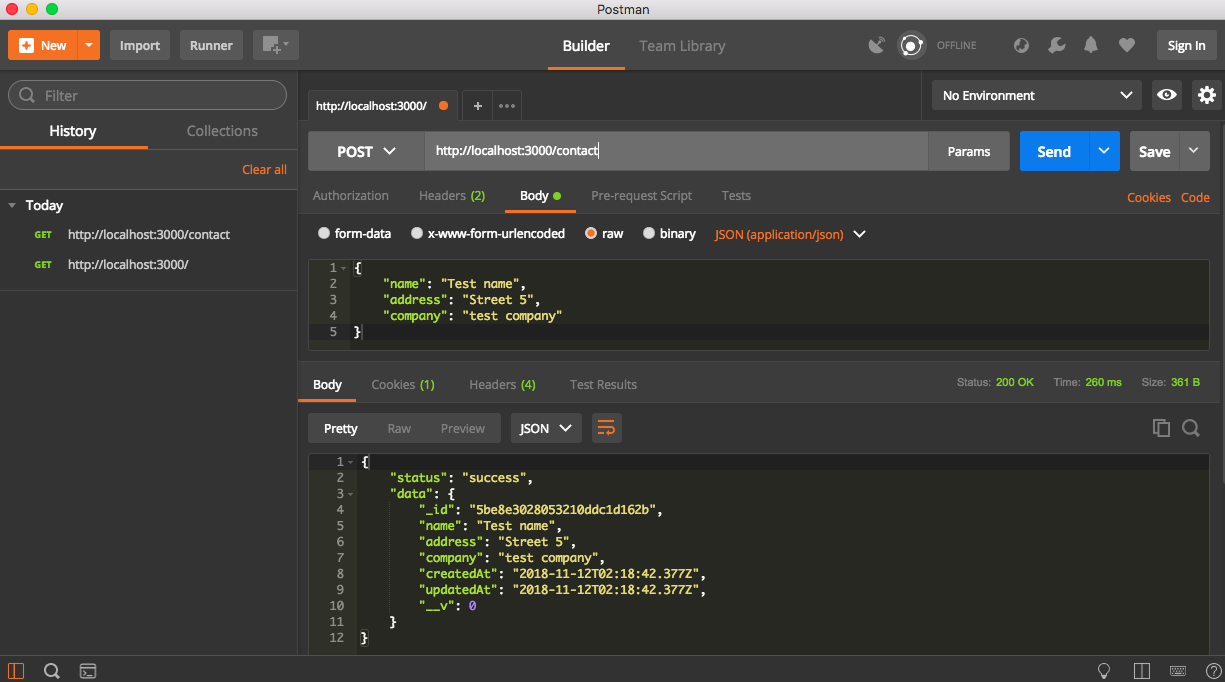The width and height of the screenshot is (1225, 682).
Task: Expand the No Environment selector
Action: [x=1036, y=96]
